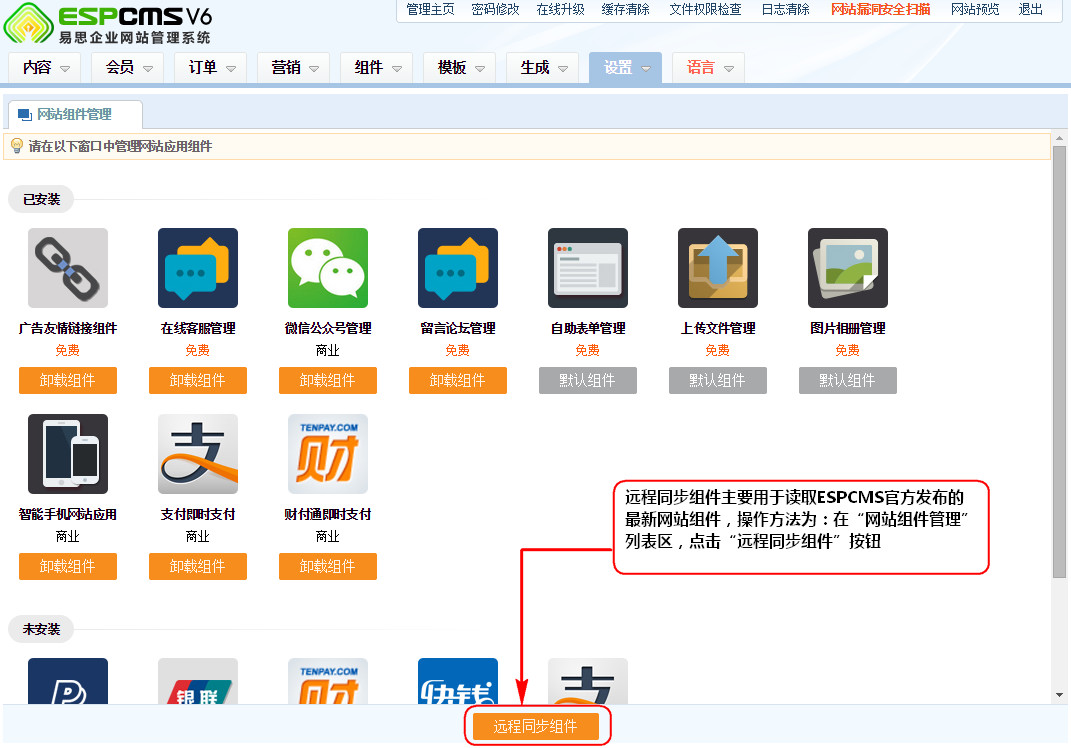The image size is (1071, 748).
Task: Open the 图片相册管理 photo album icon
Action: (x=848, y=268)
